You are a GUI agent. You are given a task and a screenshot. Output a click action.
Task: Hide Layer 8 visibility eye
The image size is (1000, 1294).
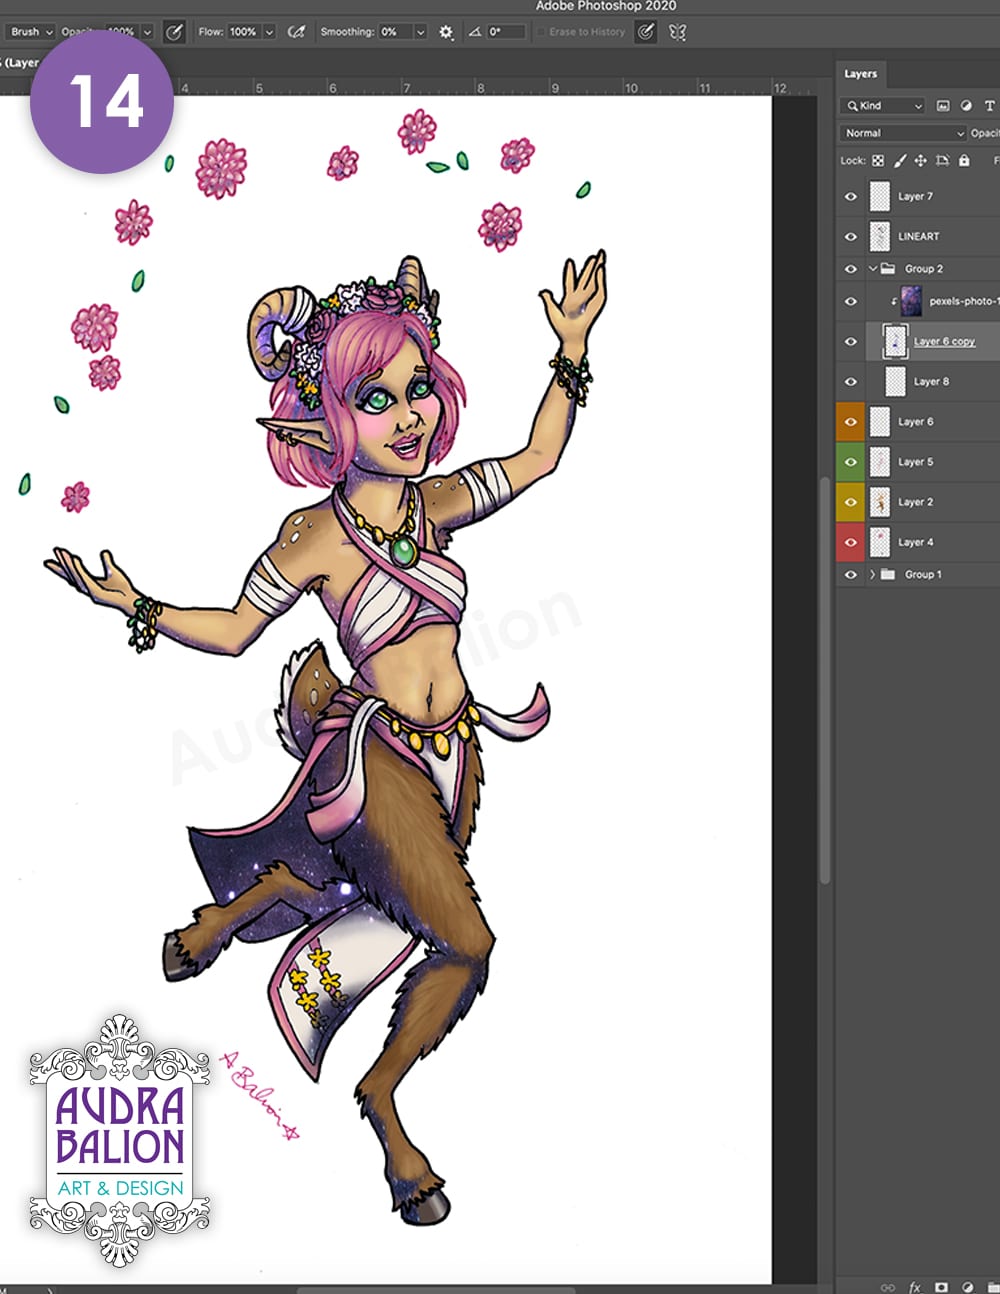pyautogui.click(x=851, y=381)
